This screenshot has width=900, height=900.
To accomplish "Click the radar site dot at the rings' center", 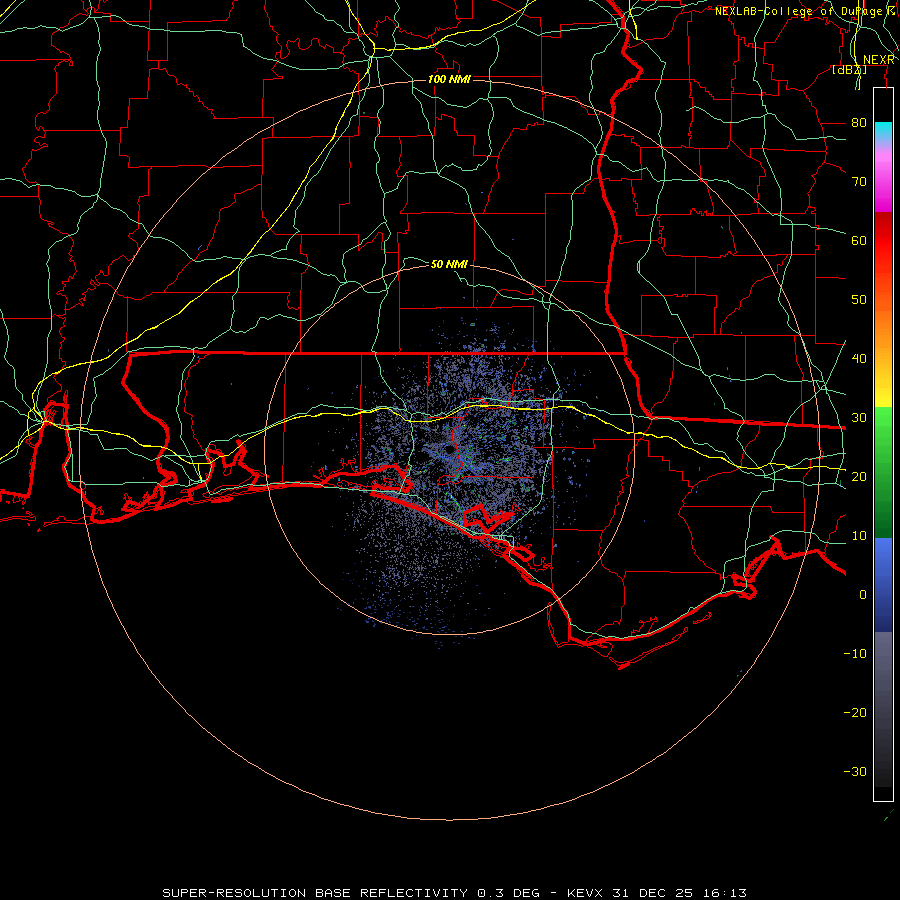I will (x=449, y=450).
